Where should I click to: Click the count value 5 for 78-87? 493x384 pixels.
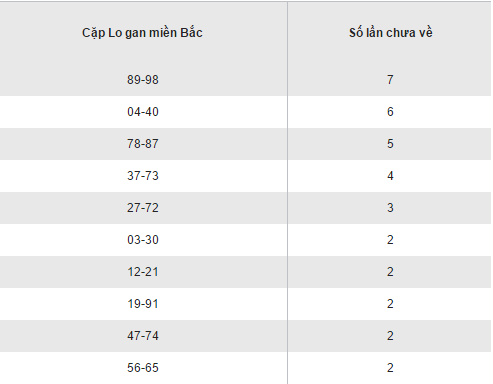click(x=390, y=144)
